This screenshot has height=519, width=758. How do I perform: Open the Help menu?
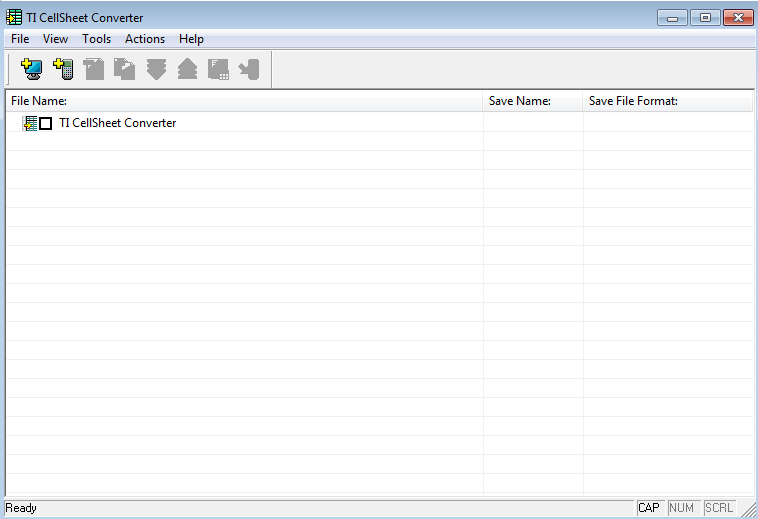tap(191, 39)
